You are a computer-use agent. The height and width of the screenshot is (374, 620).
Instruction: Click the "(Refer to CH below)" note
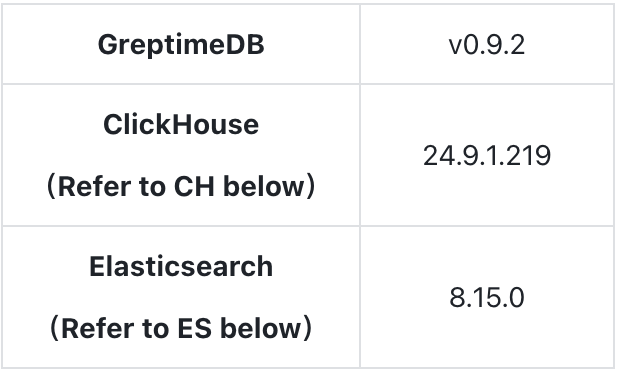click(x=181, y=186)
